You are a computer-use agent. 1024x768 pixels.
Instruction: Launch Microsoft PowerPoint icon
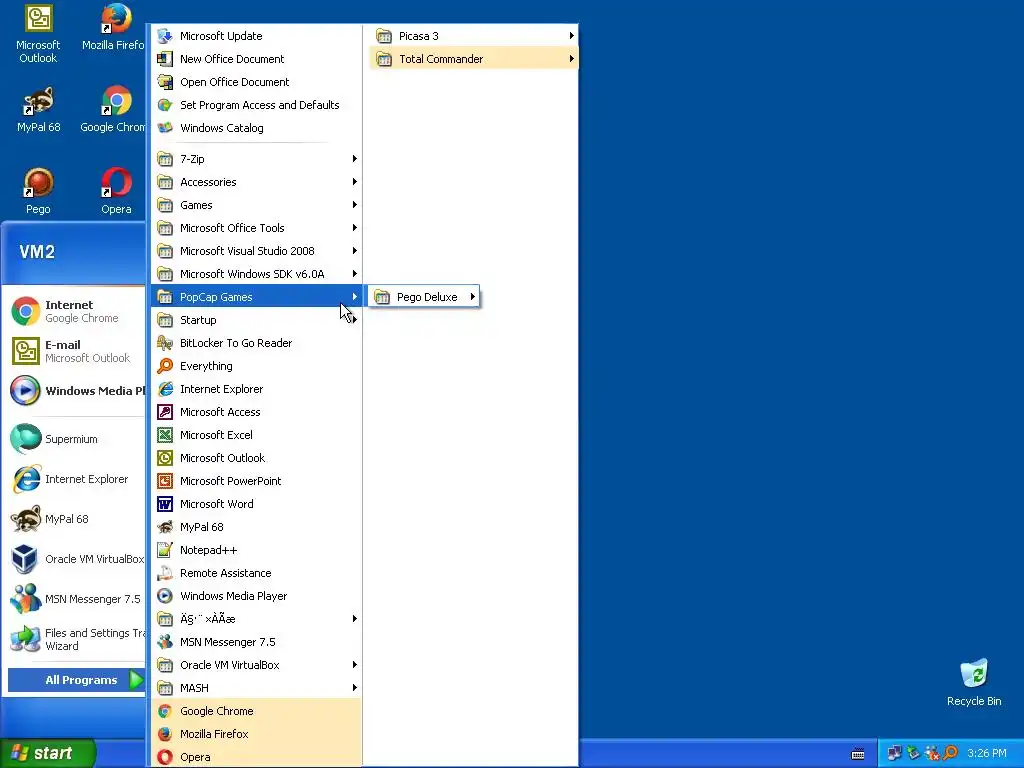(x=165, y=481)
